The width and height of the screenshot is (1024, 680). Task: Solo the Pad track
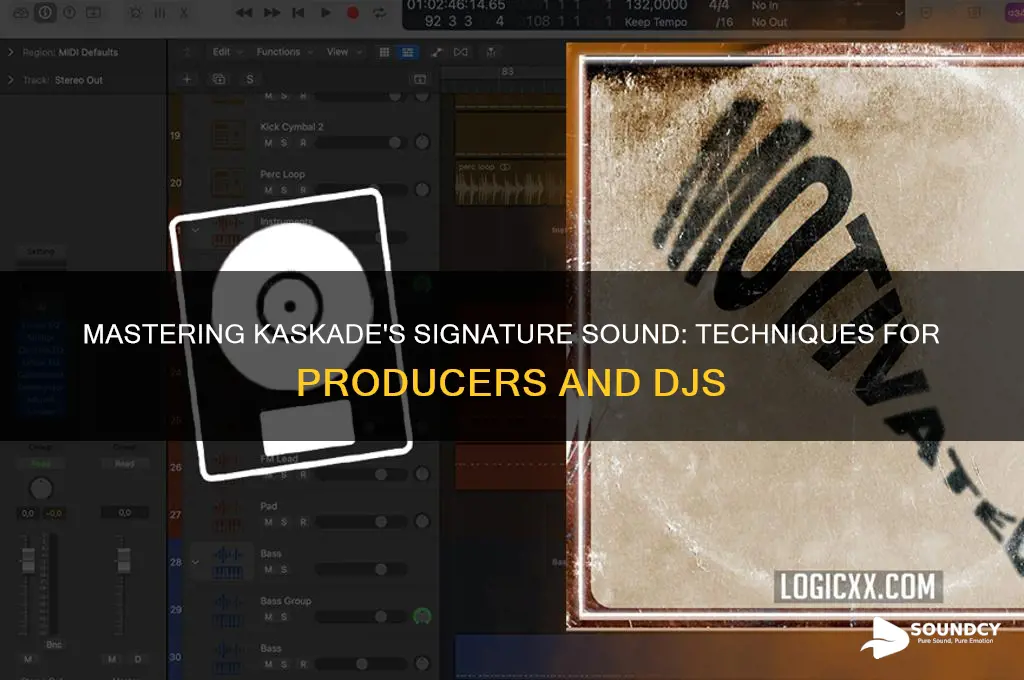click(x=284, y=522)
